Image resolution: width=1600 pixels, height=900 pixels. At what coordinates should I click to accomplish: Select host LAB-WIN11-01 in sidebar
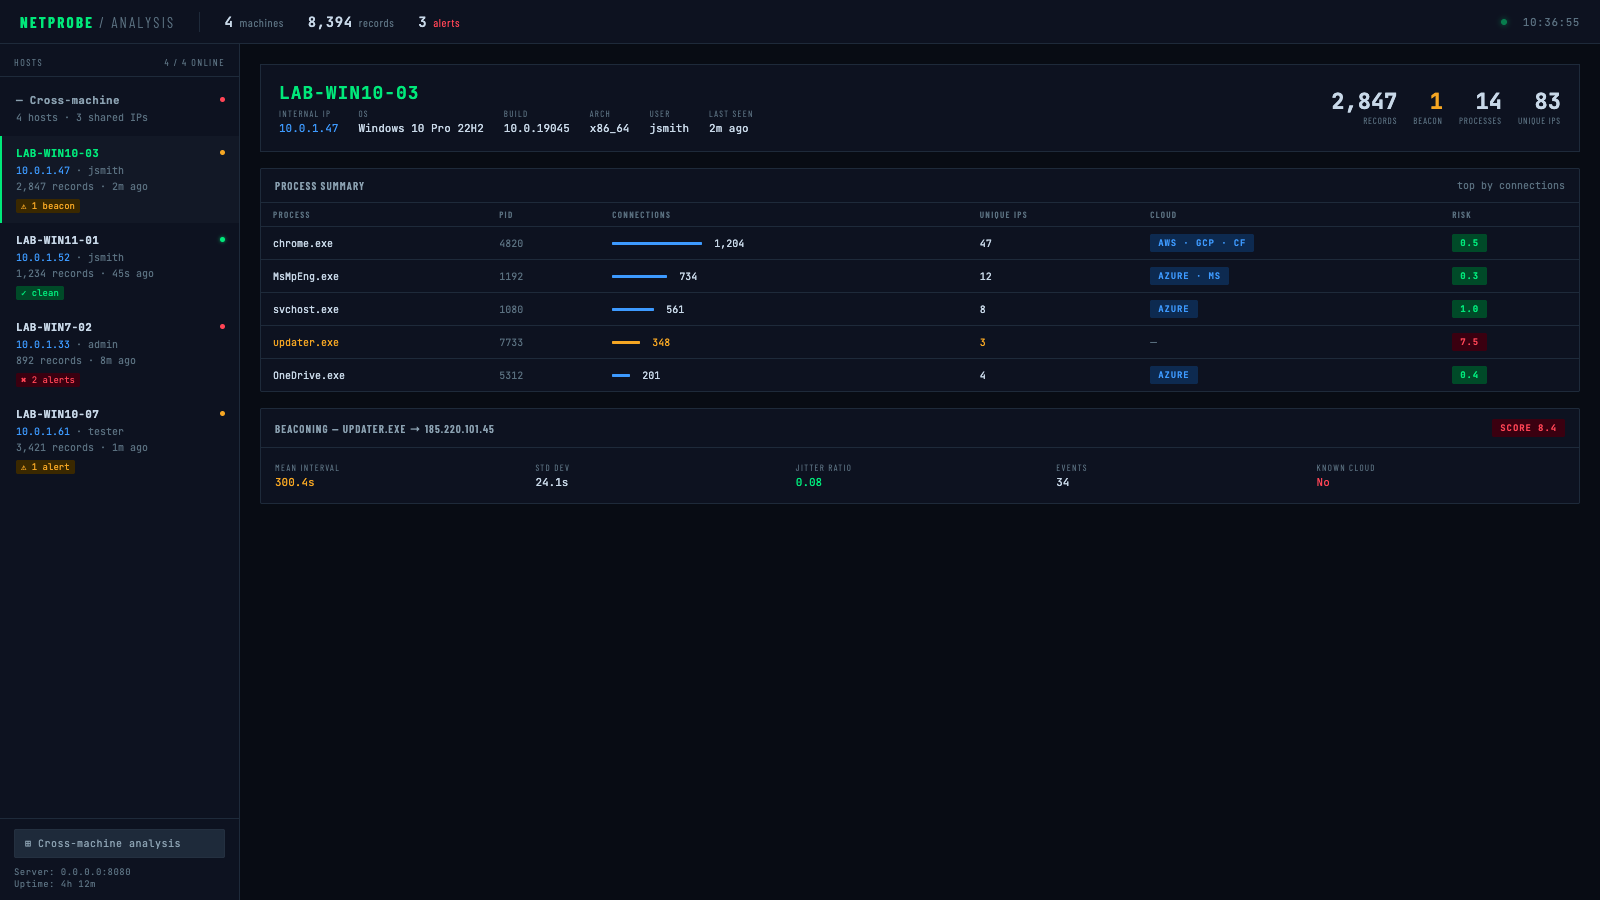coord(120,267)
